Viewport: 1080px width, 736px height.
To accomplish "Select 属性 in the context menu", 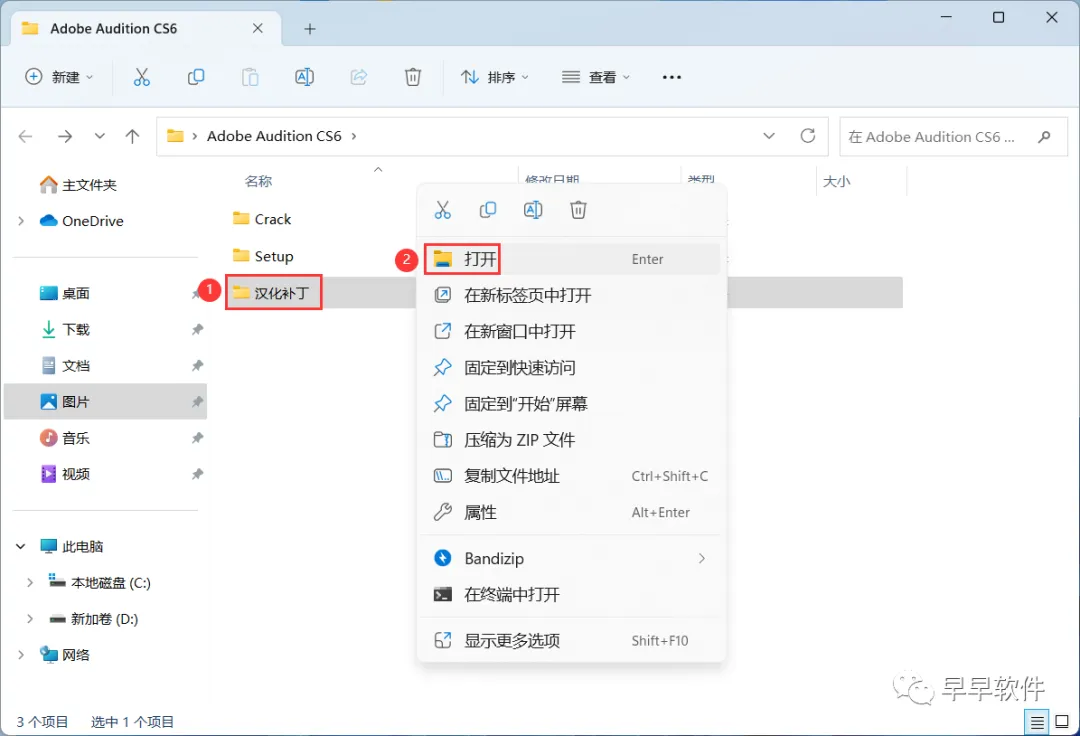I will [572, 512].
